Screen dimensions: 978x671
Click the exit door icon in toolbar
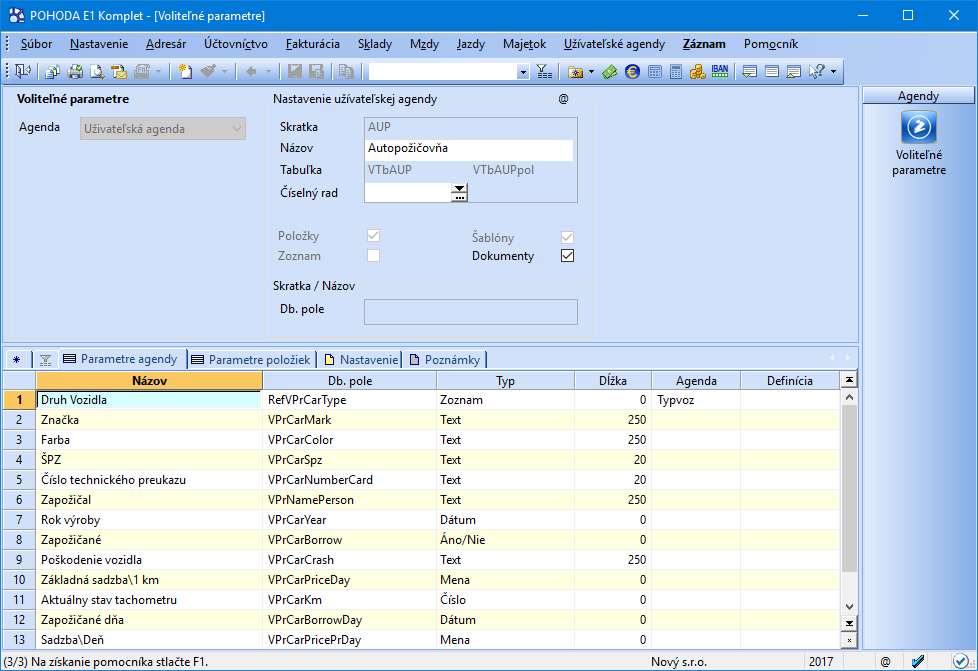22,72
